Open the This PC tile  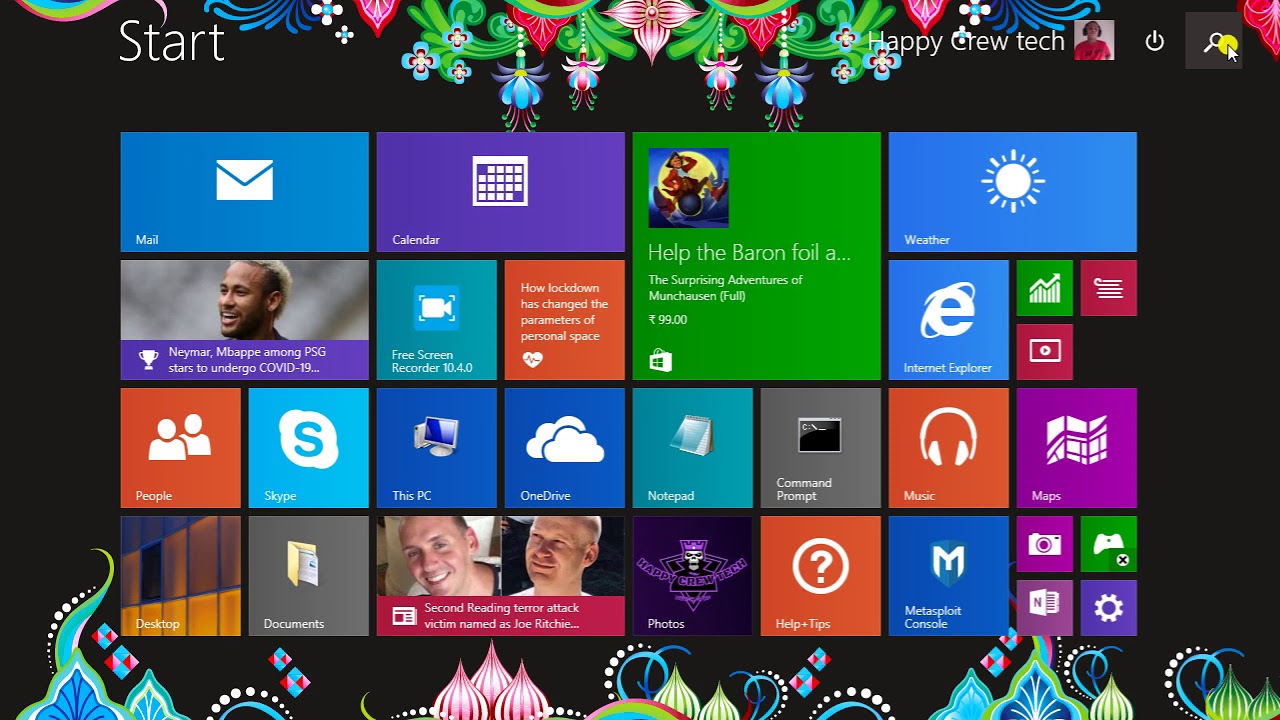click(436, 448)
